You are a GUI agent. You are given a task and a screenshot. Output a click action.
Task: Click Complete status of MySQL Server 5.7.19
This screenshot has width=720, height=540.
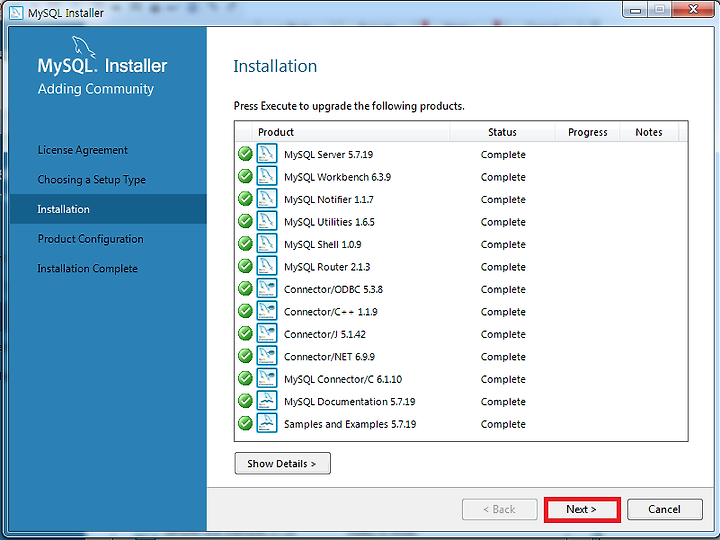[503, 155]
